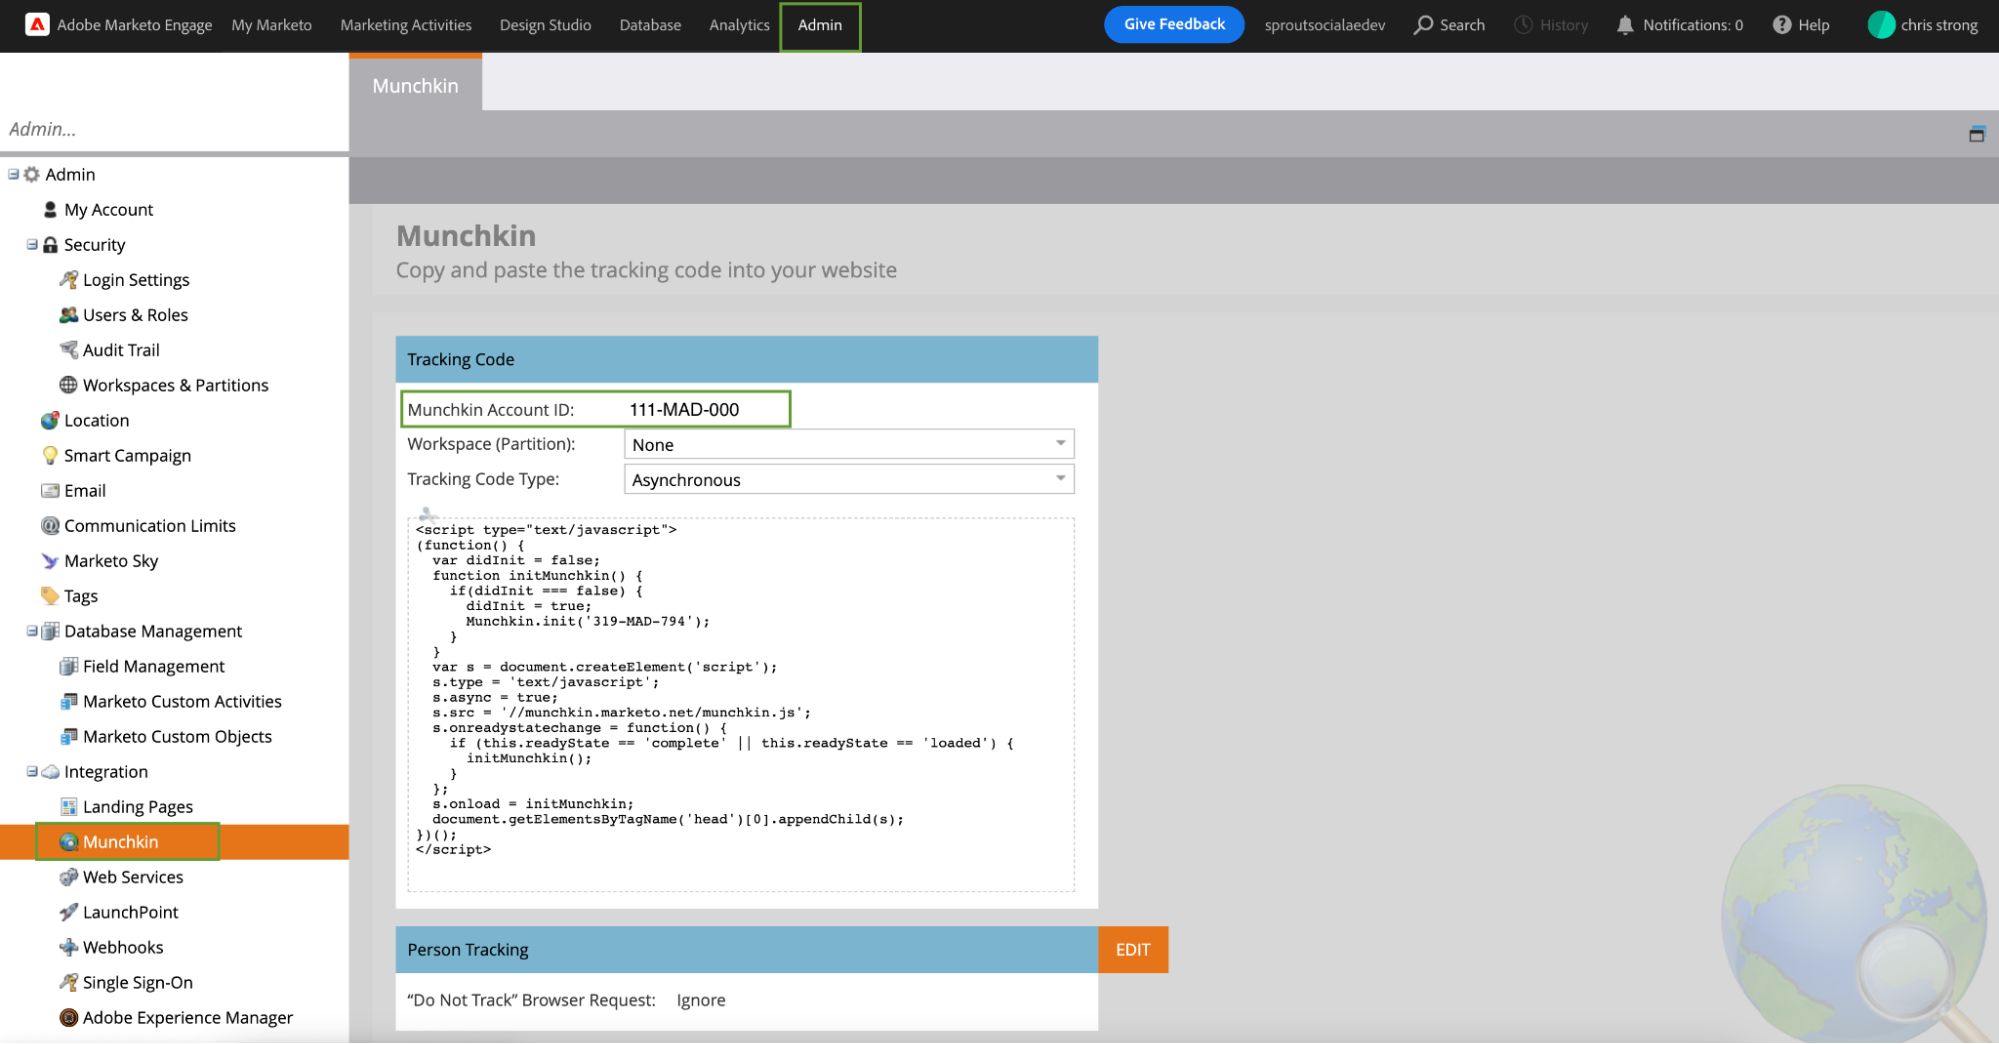The image size is (1999, 1044).
Task: Collapse the Security tree node
Action: pos(31,244)
